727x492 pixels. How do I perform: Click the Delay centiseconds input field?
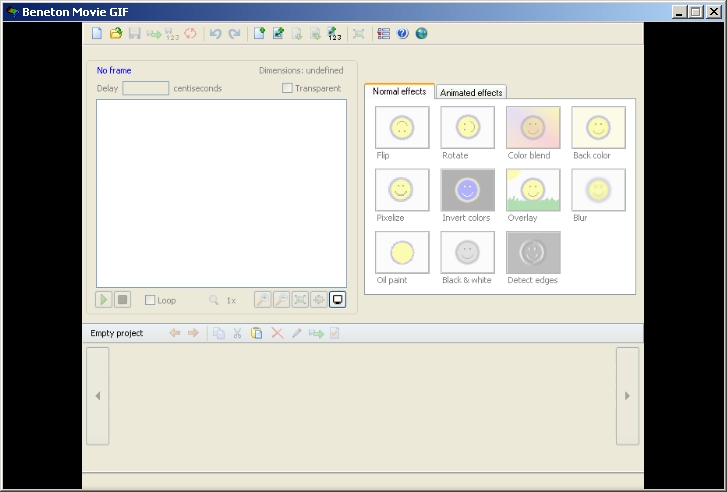(145, 88)
